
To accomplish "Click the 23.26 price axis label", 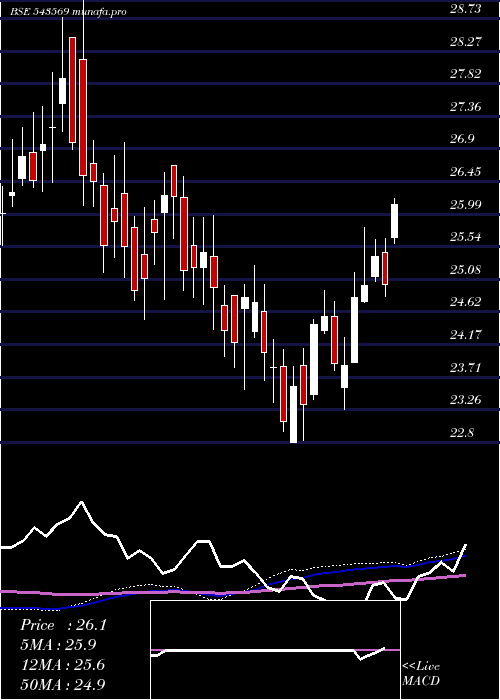I will [465, 400].
